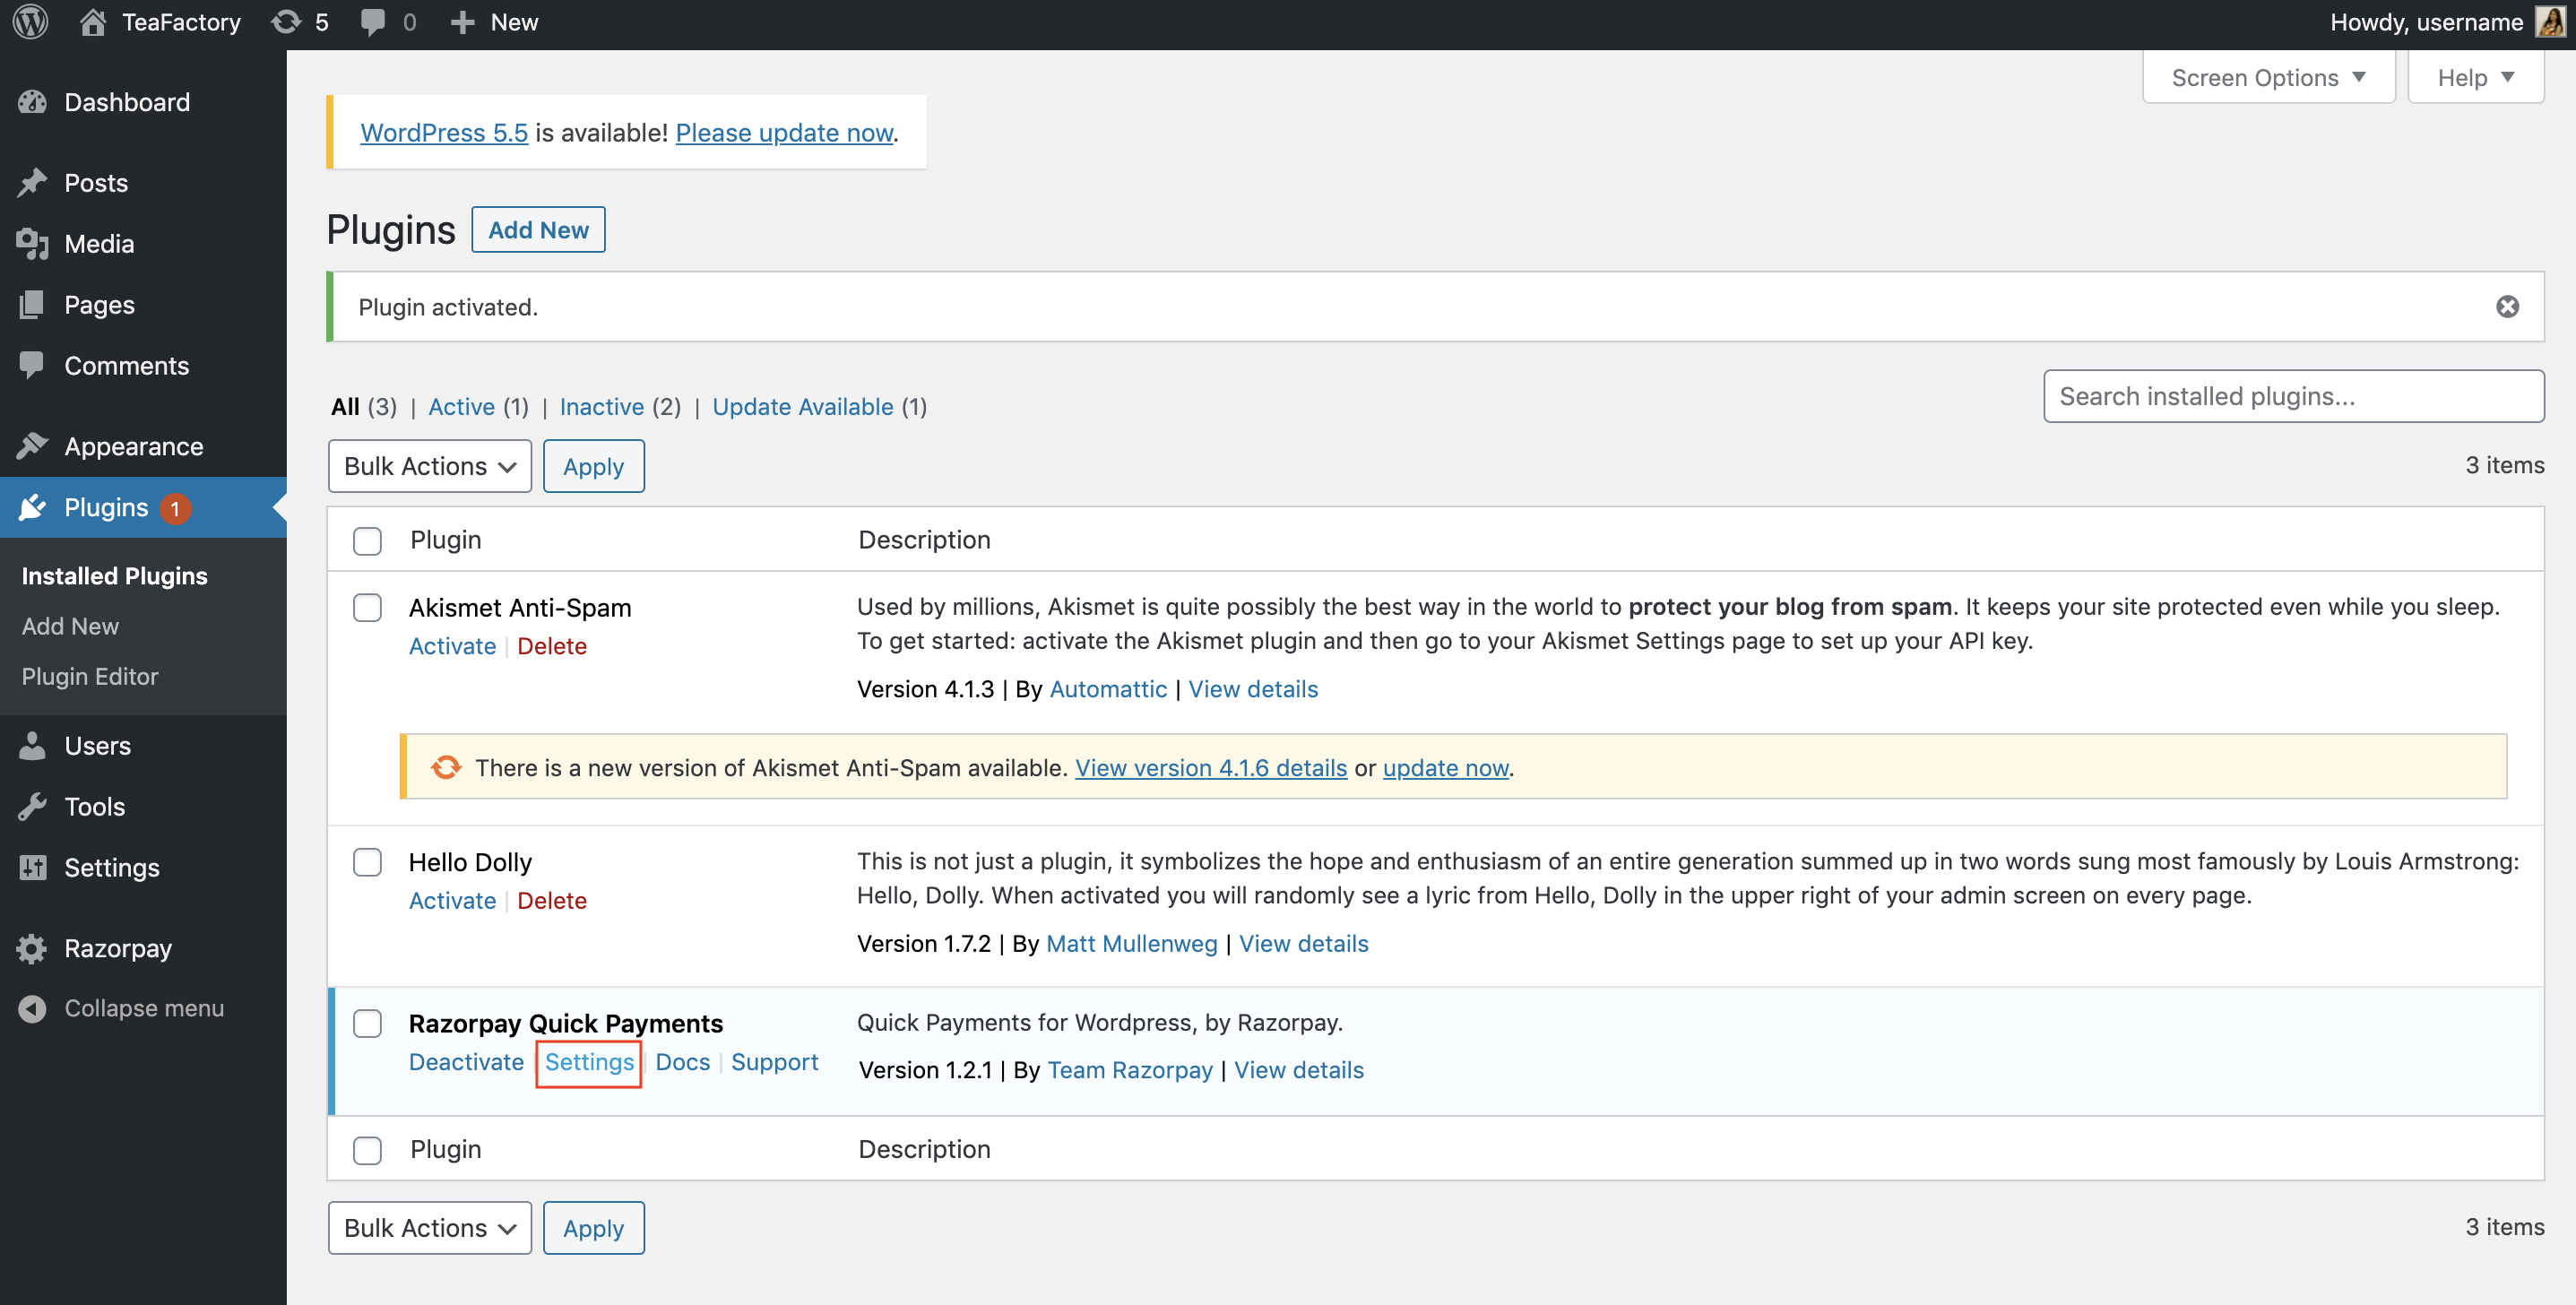Check the Akismet Anti-Spam checkbox
The width and height of the screenshot is (2576, 1305).
(x=368, y=608)
